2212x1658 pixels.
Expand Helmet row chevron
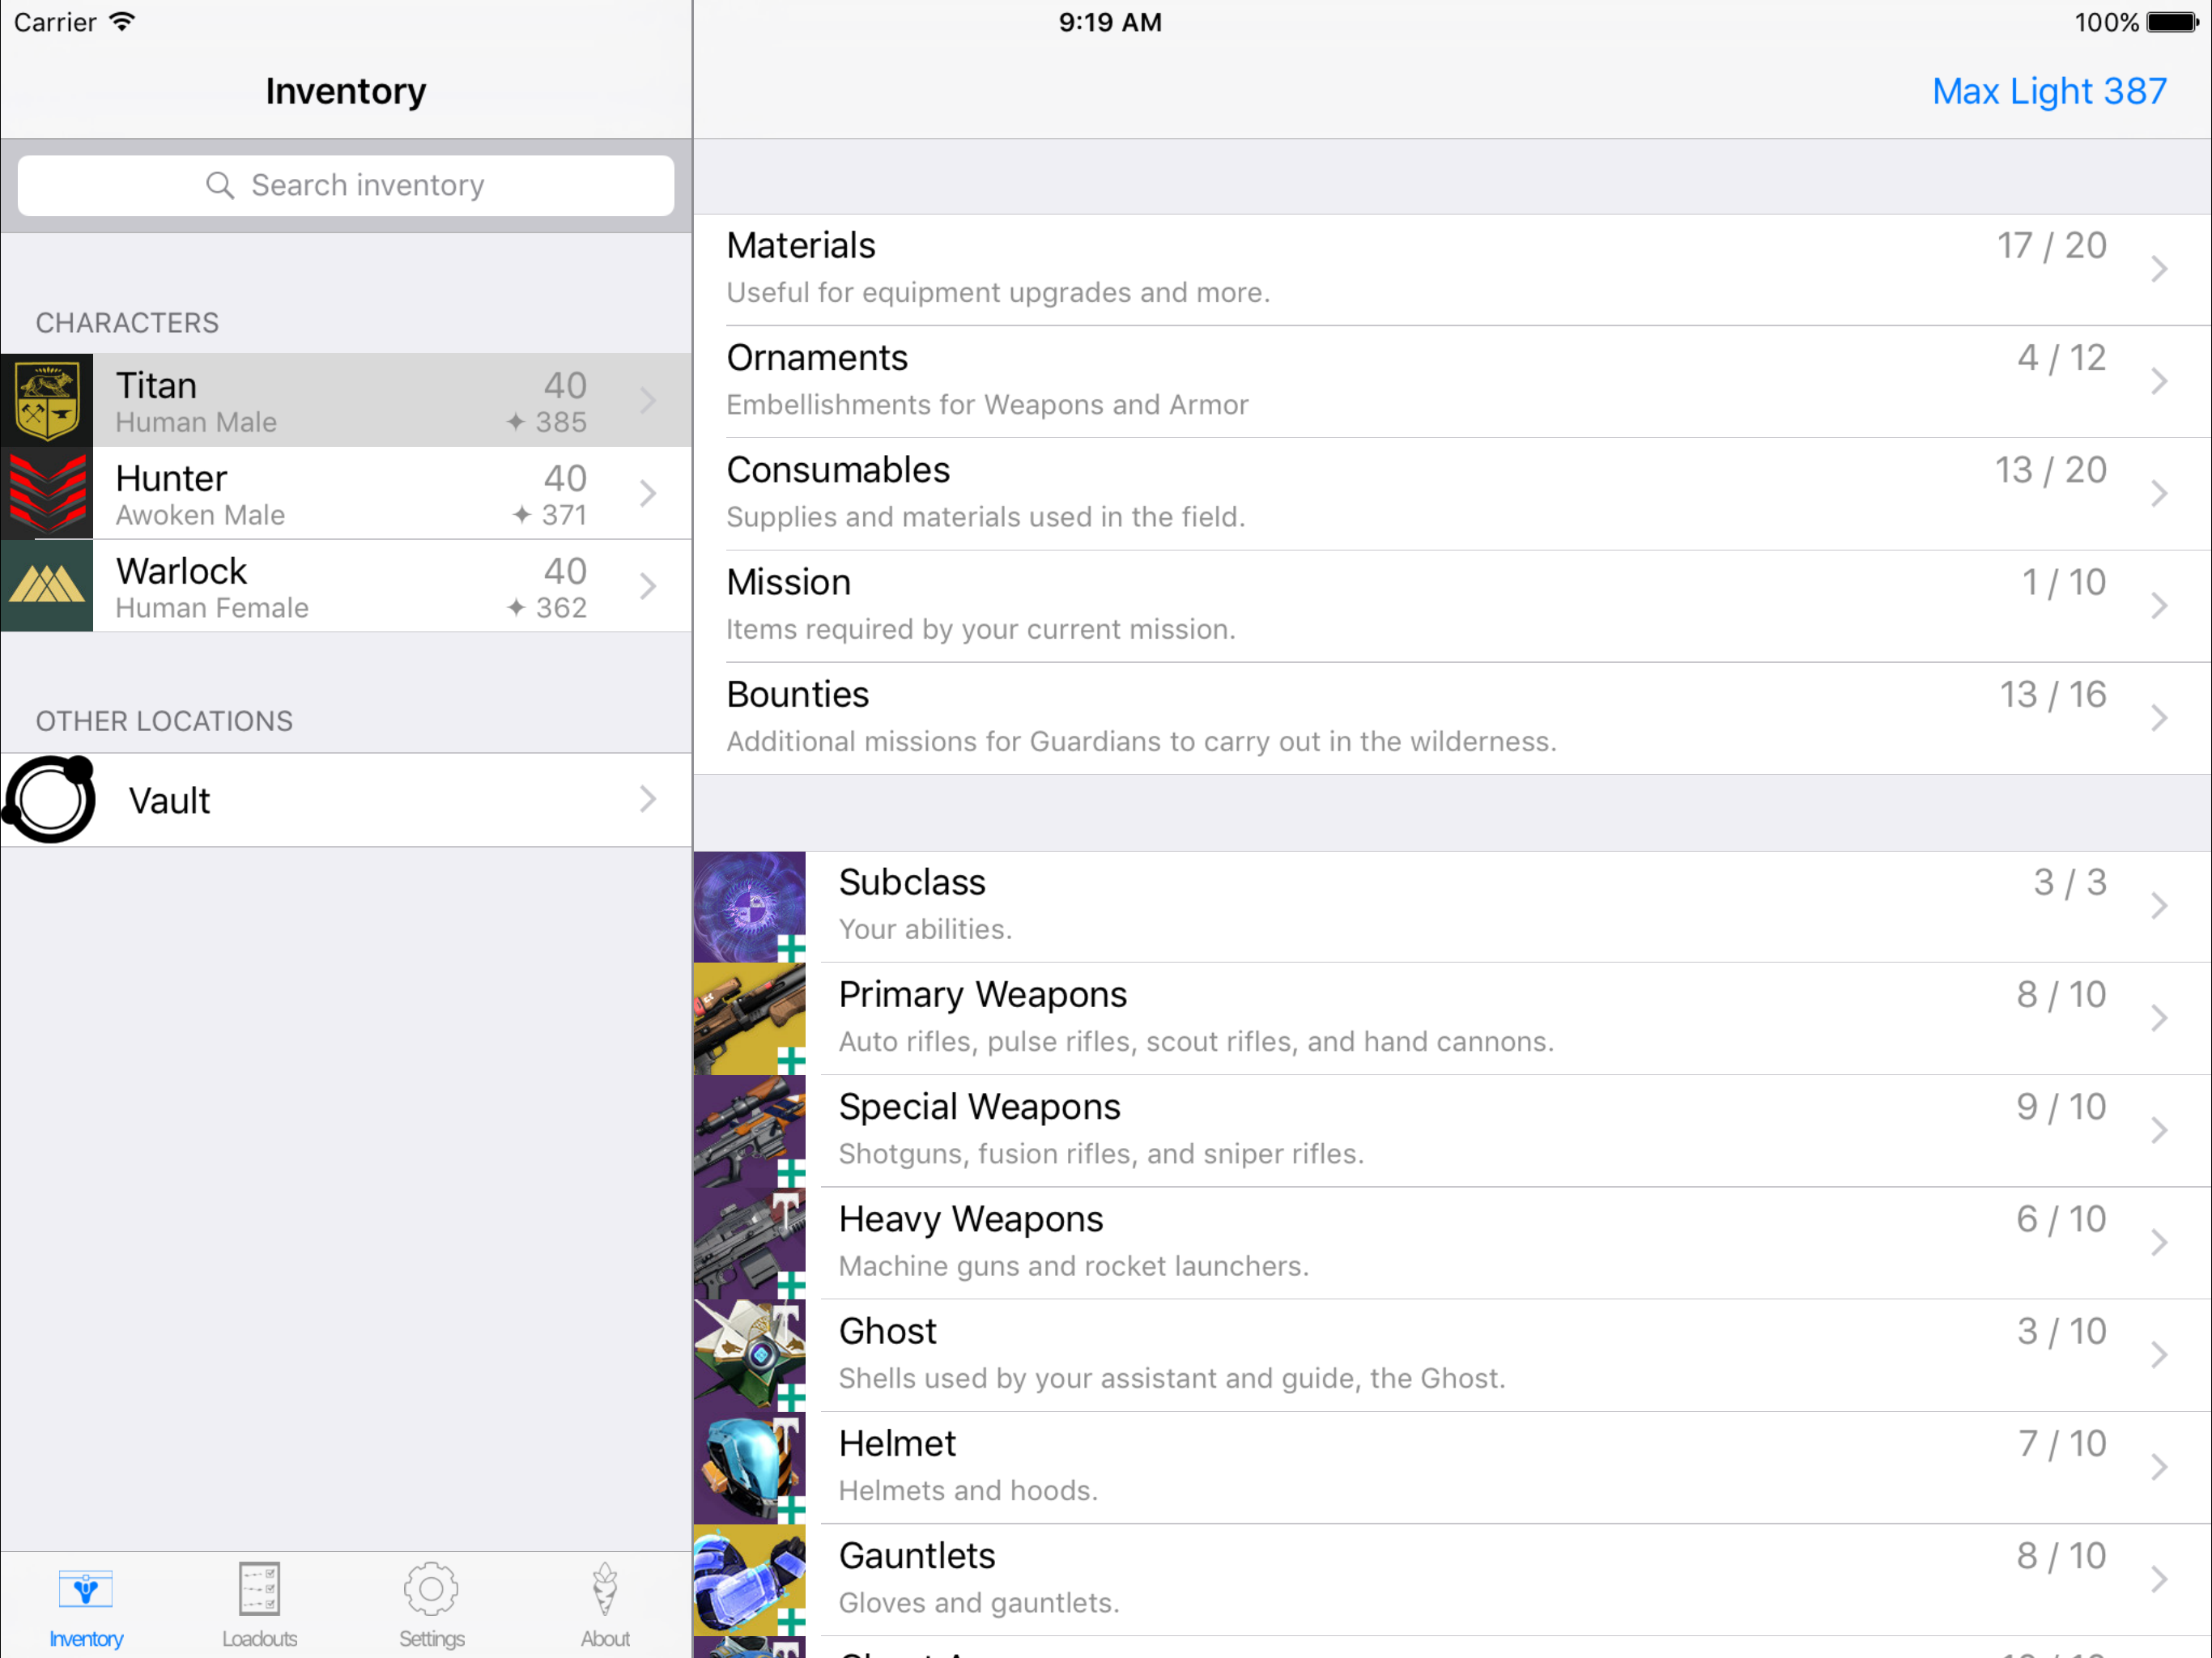click(2159, 1467)
